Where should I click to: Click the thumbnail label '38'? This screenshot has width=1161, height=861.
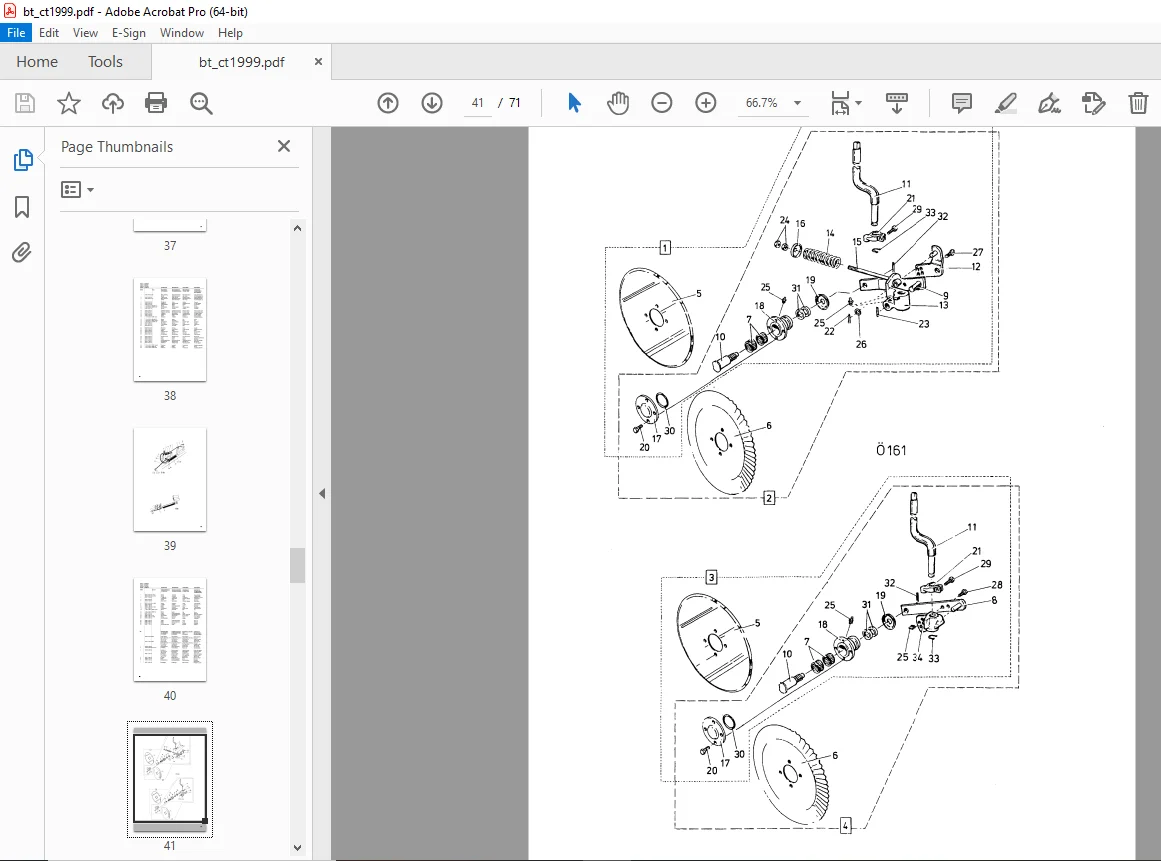click(x=170, y=395)
